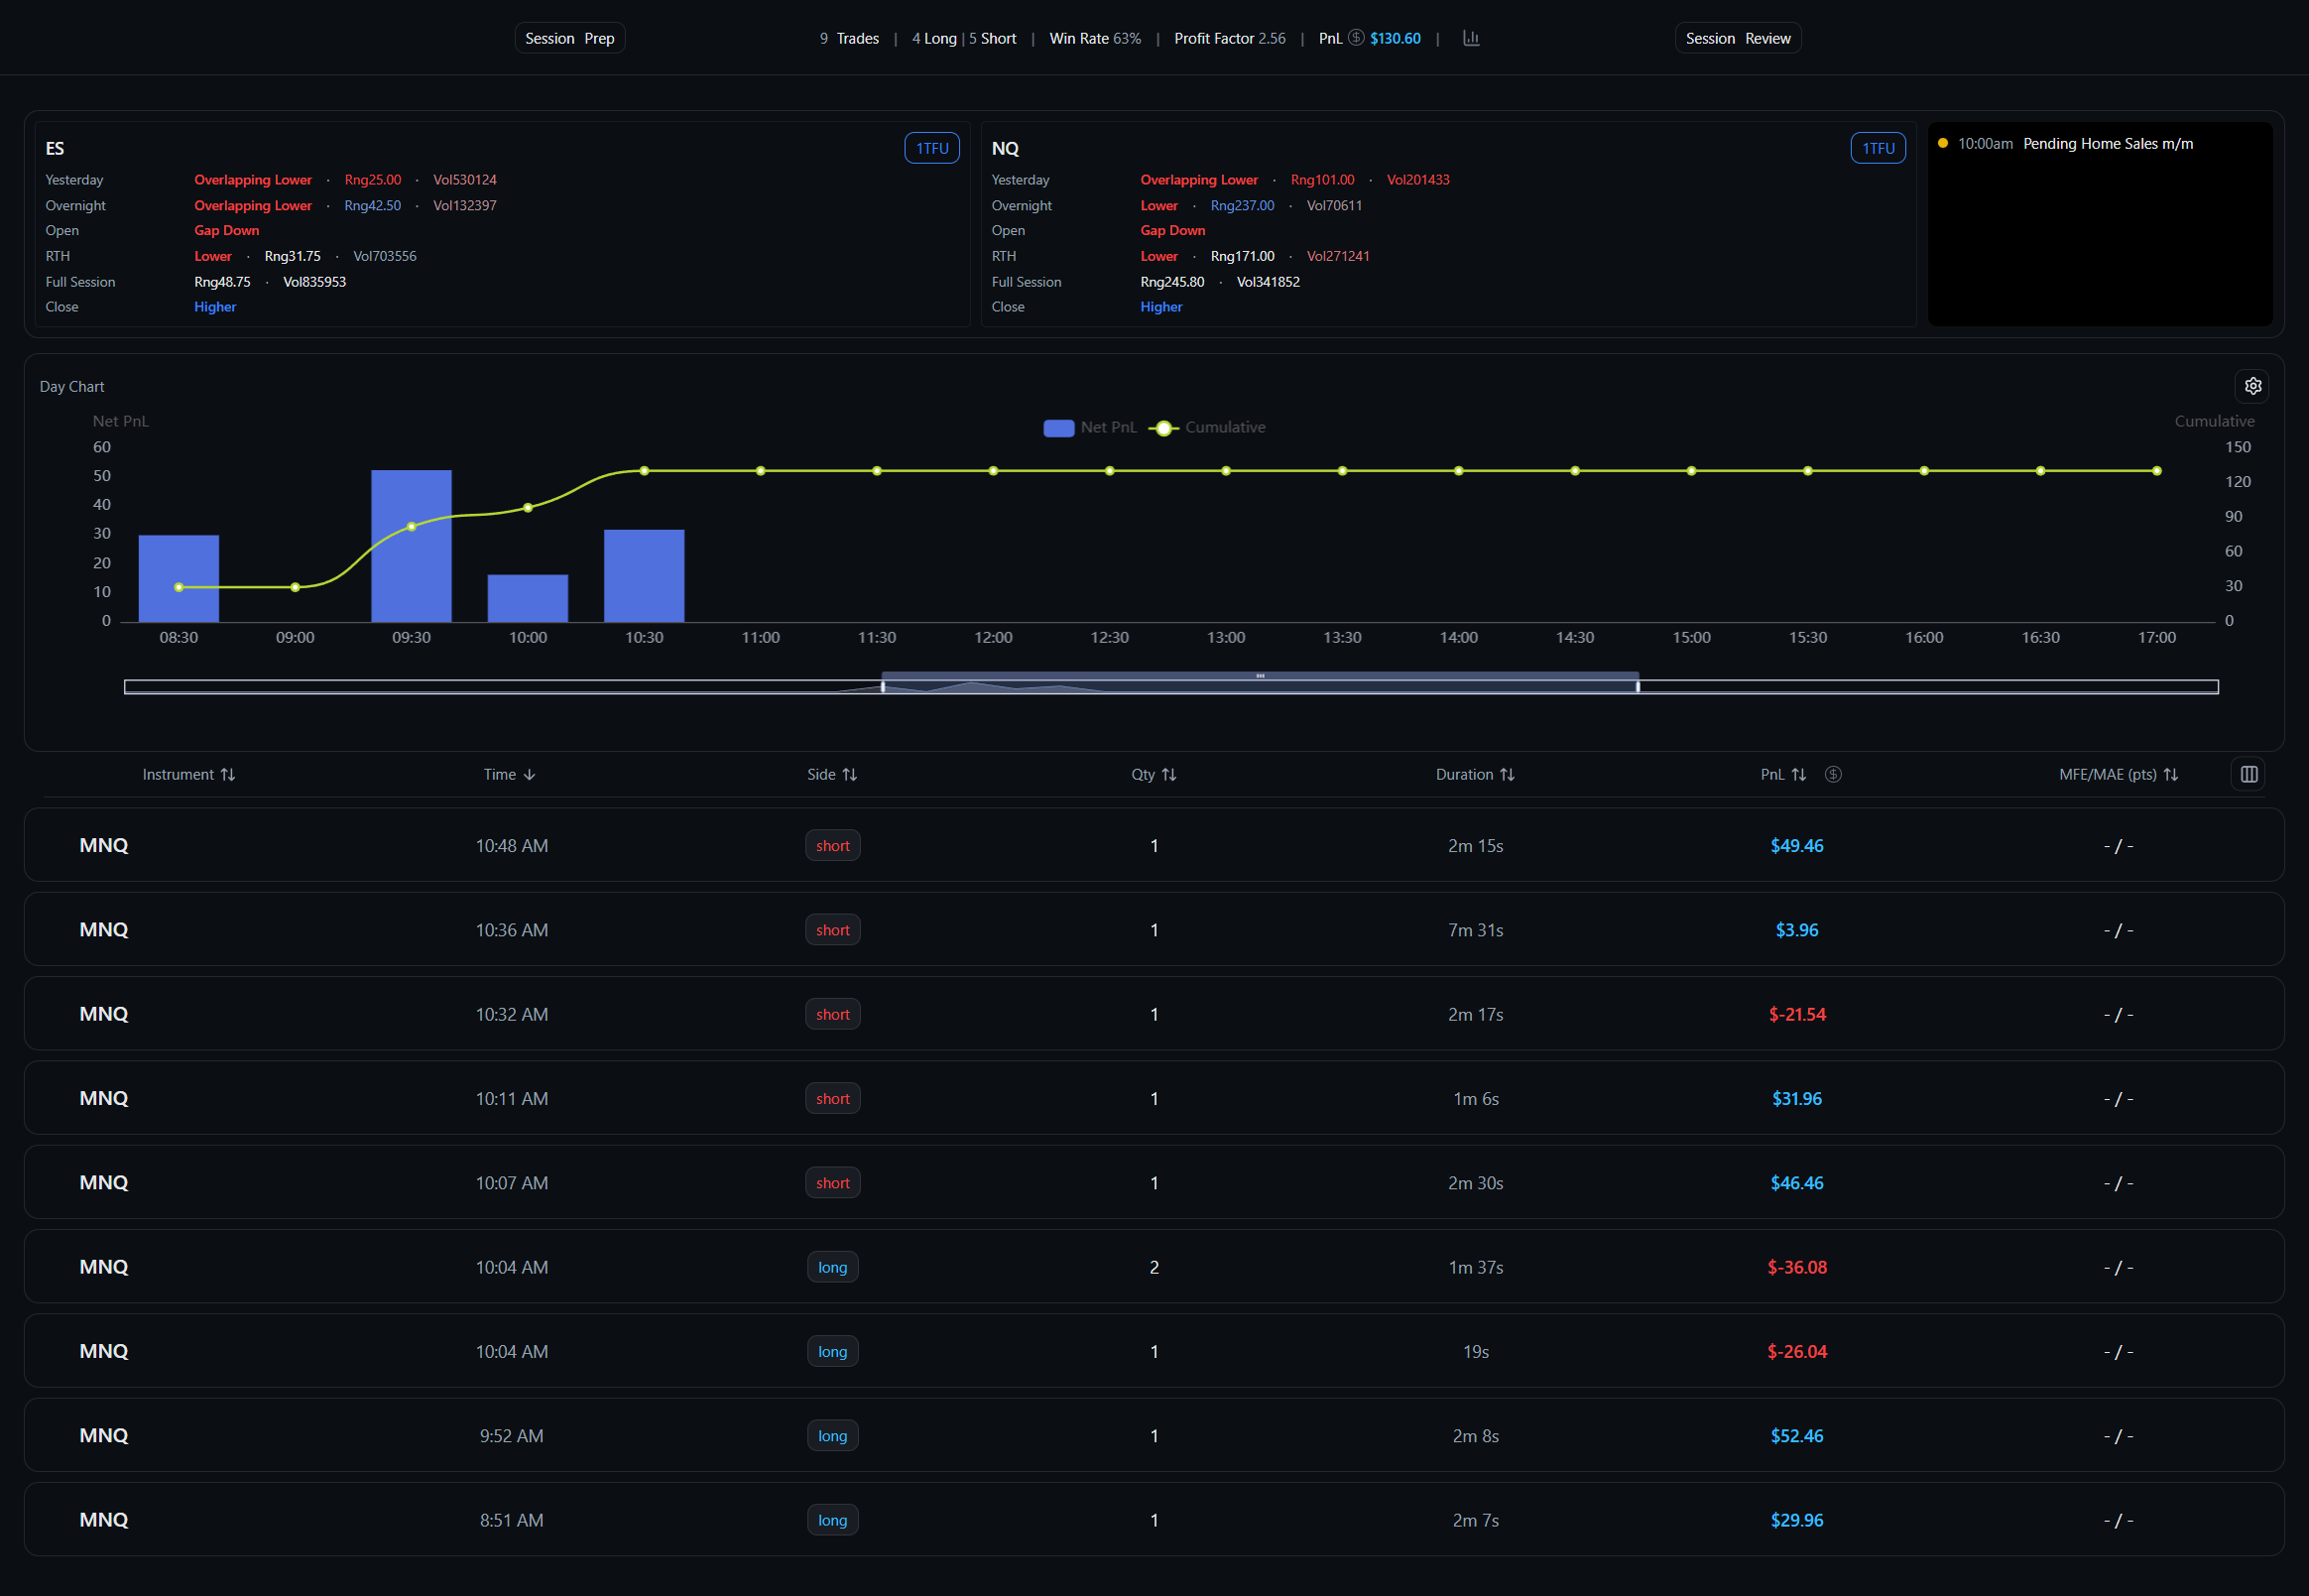Toggle the 1TFU badge on the ES panel
The image size is (2309, 1596).
[x=931, y=147]
